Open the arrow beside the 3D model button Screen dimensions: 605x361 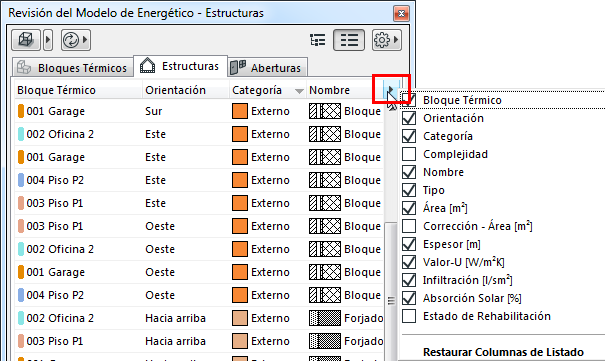48,40
